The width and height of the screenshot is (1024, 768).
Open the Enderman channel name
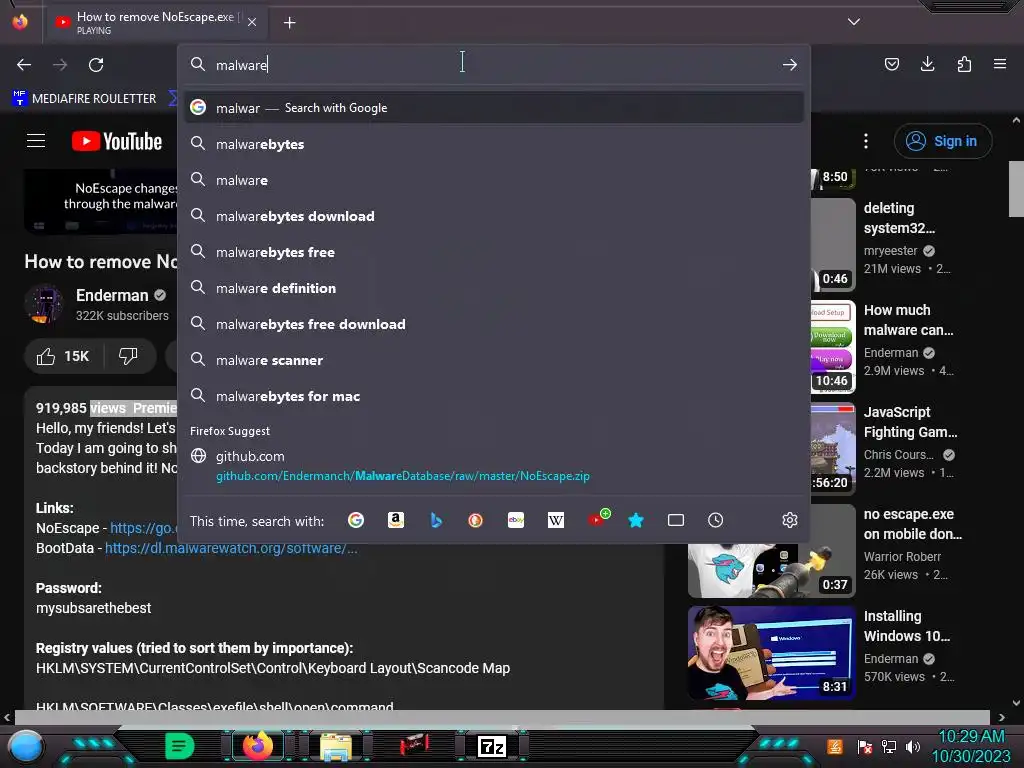click(x=112, y=295)
